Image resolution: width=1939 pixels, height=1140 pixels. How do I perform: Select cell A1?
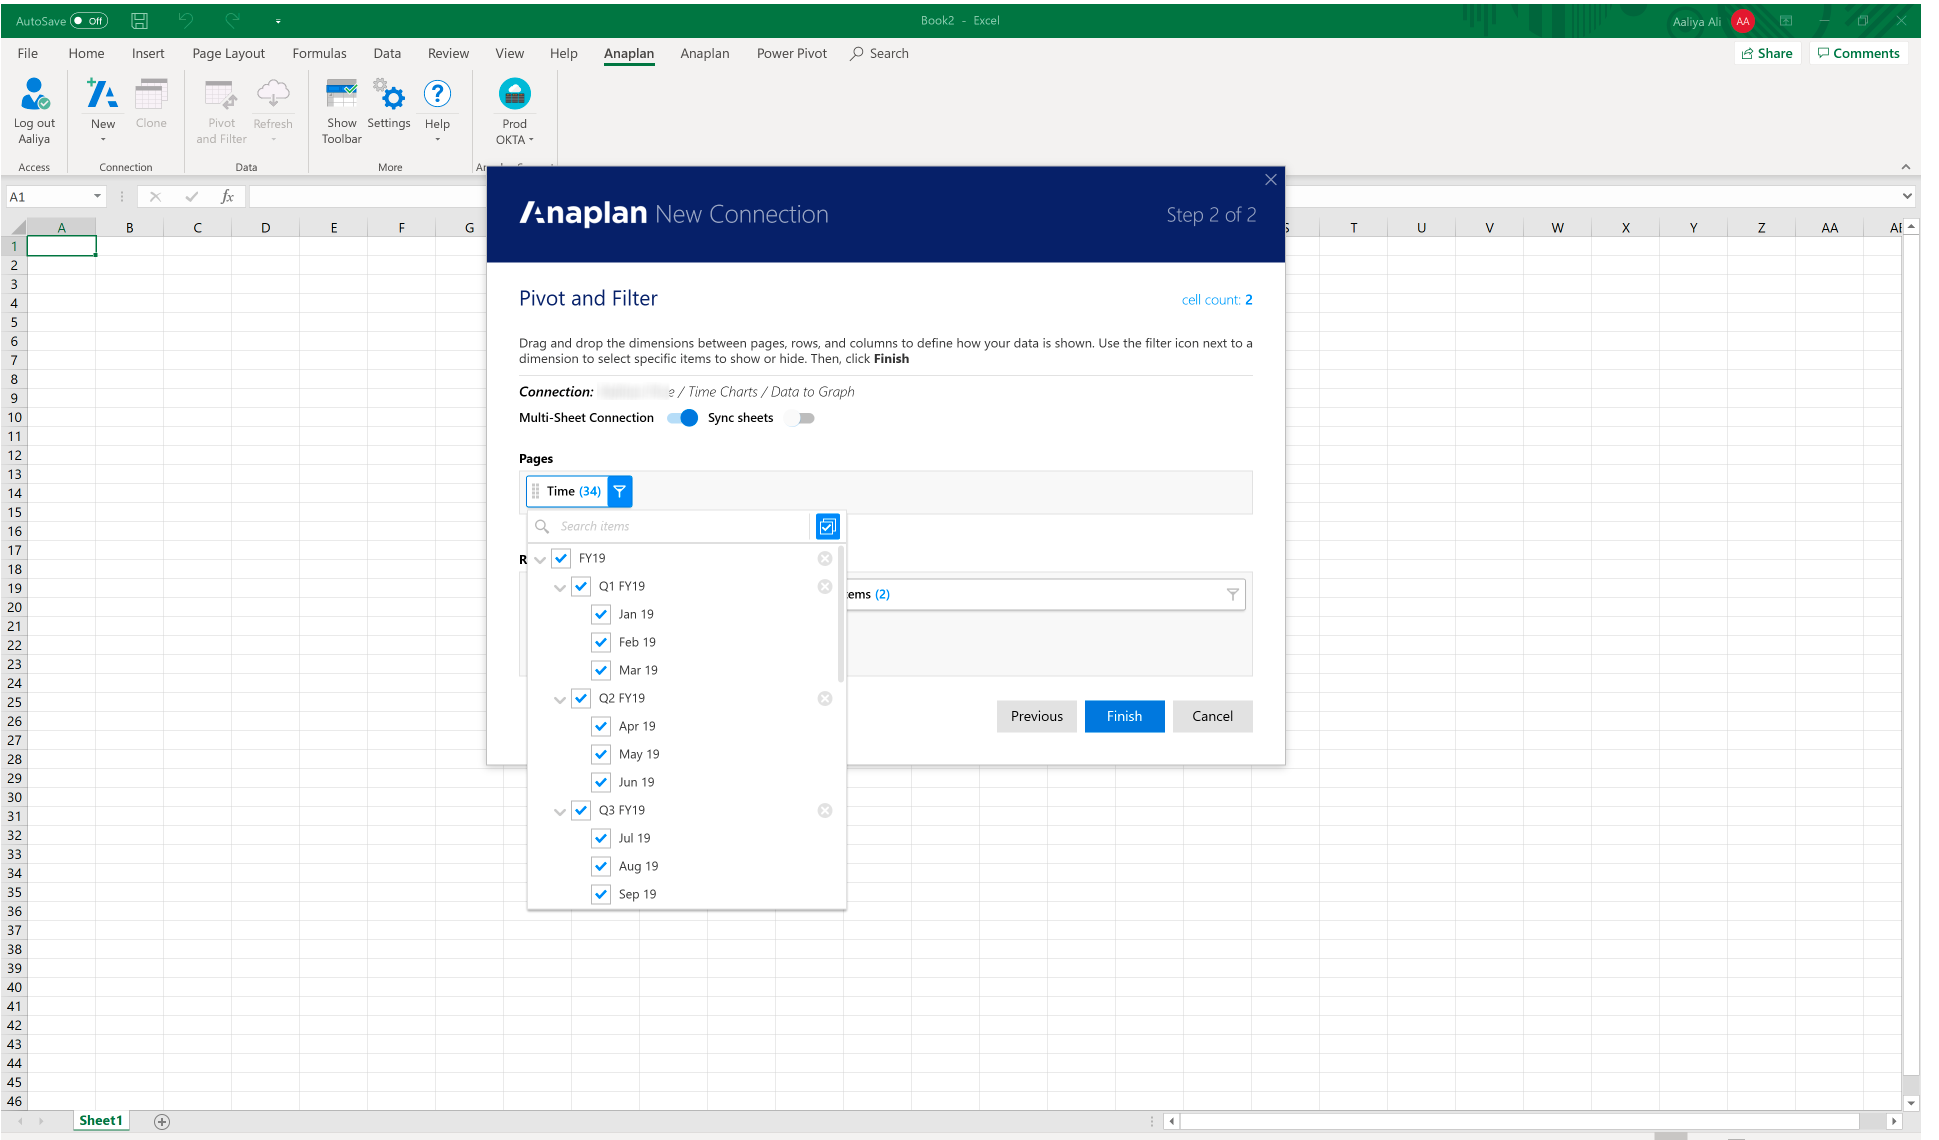point(61,246)
